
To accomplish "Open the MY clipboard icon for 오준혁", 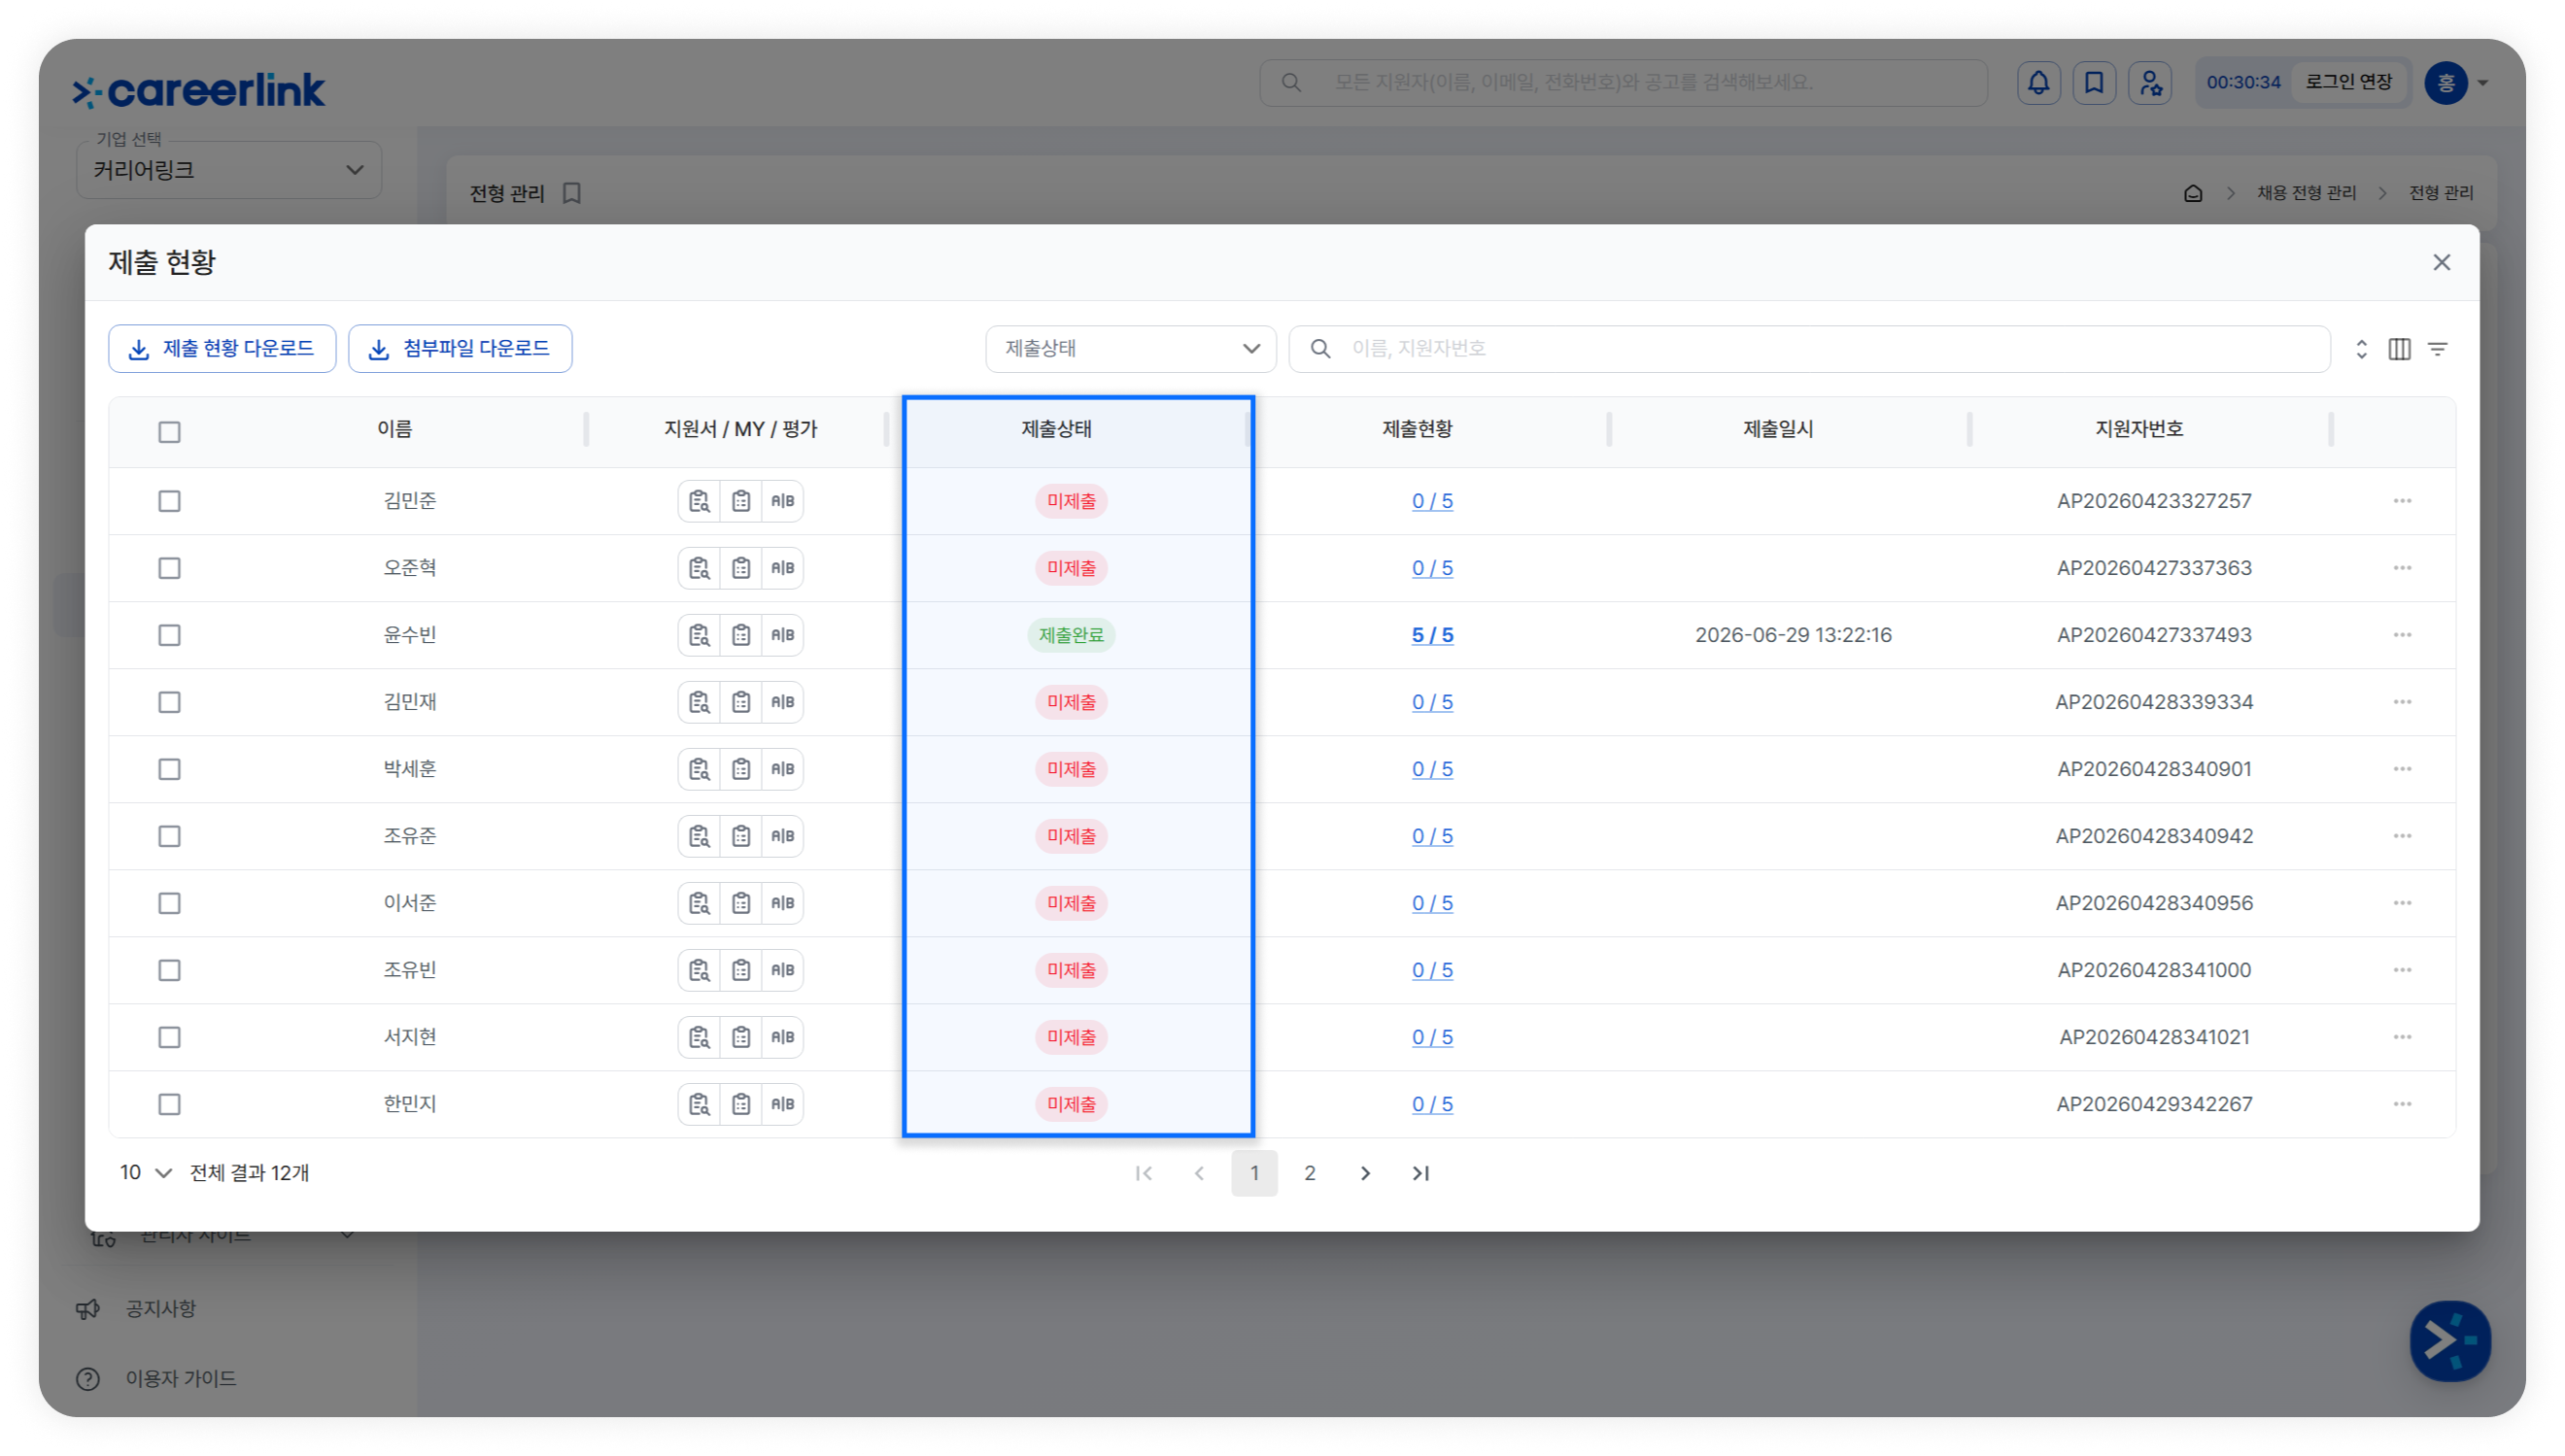I will tap(741, 568).
